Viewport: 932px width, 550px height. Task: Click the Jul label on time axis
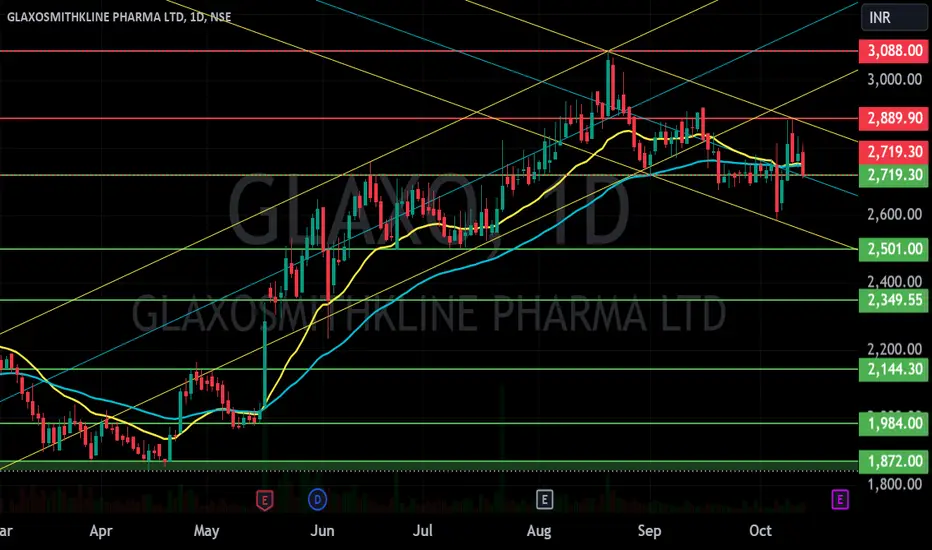click(x=423, y=531)
